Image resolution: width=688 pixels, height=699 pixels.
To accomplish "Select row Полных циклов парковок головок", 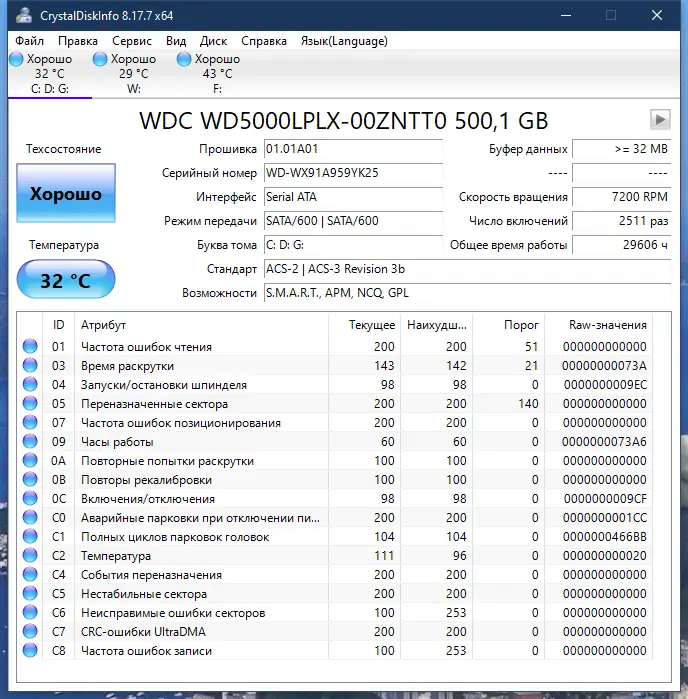I will (x=335, y=536).
